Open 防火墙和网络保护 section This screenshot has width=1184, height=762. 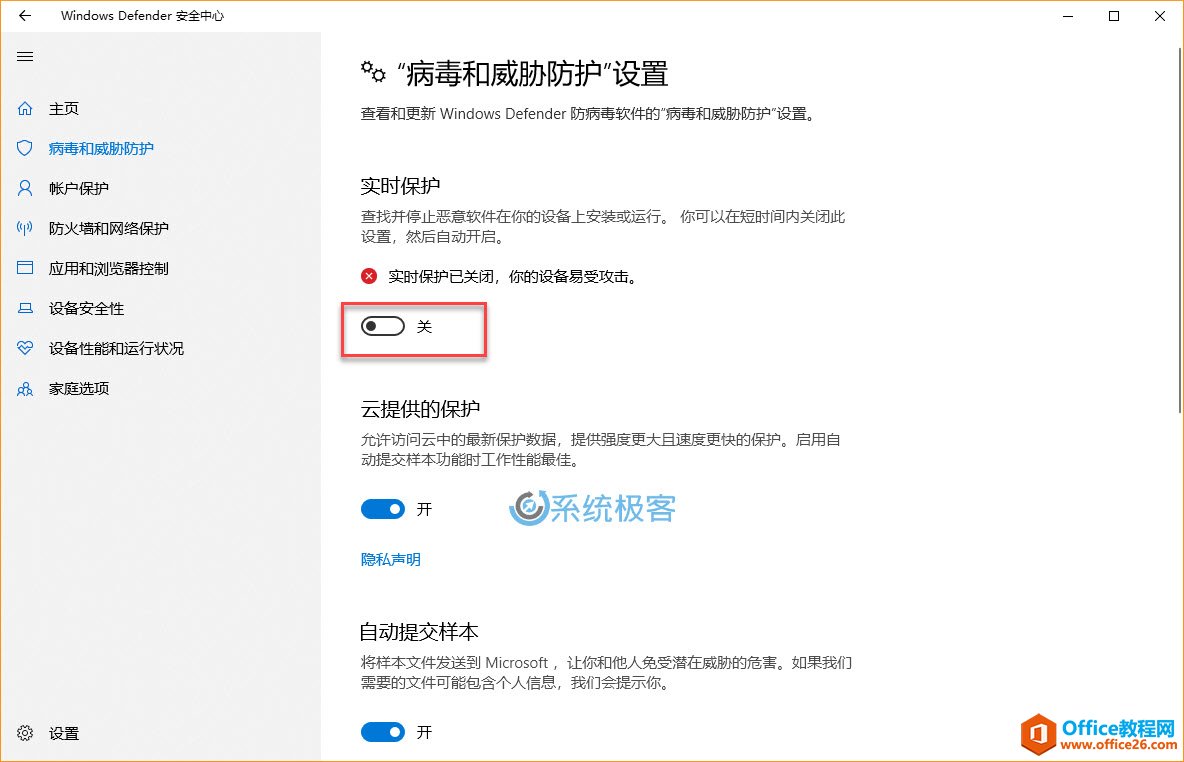(x=109, y=228)
